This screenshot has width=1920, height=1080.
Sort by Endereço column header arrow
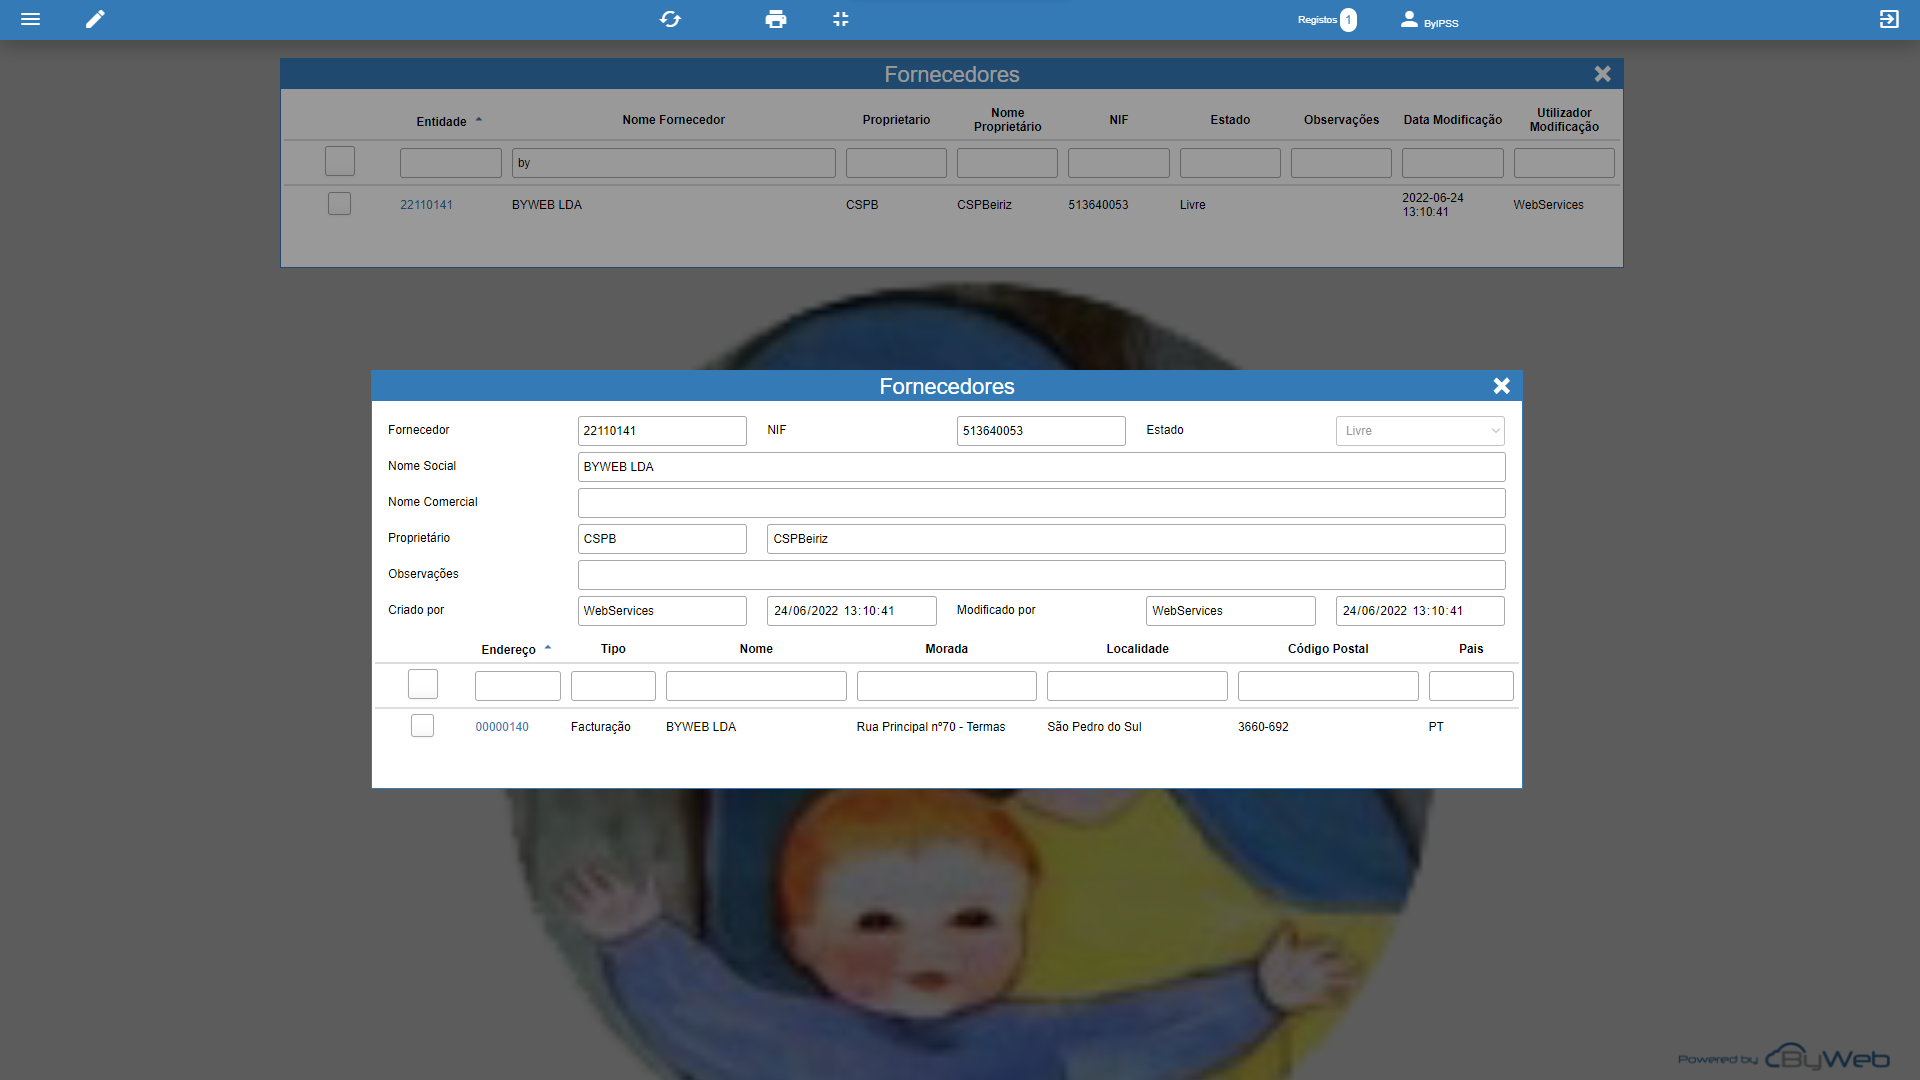click(548, 648)
